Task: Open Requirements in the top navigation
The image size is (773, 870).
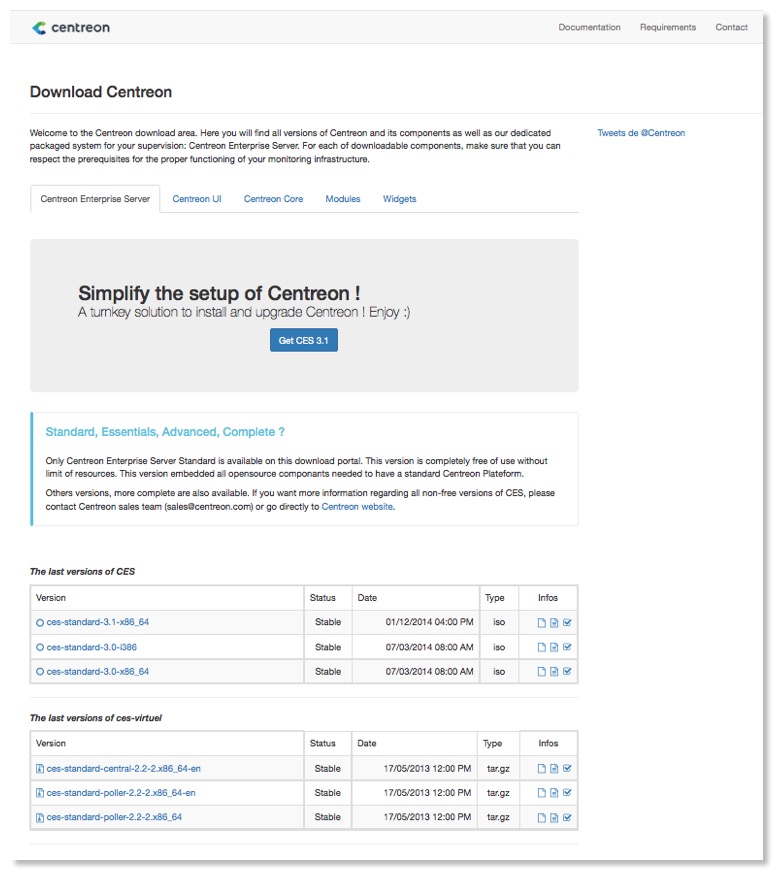Action: coord(668,27)
